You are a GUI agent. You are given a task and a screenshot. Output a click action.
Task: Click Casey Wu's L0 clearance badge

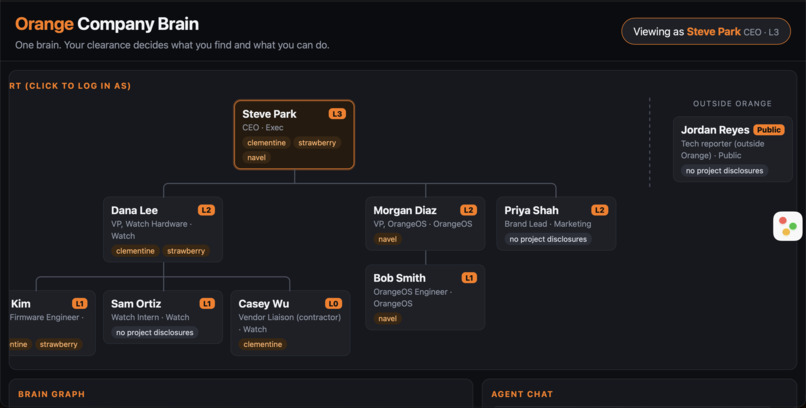[334, 304]
